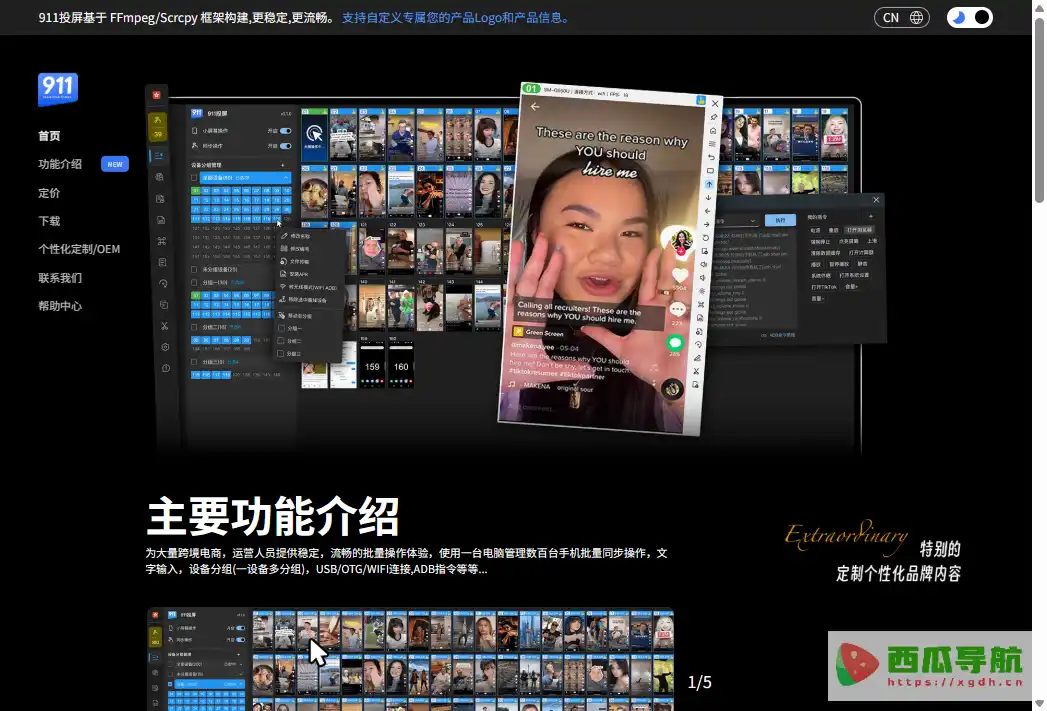Image resolution: width=1047 pixels, height=711 pixels.
Task: Toggle the dark mode switch
Action: [x=970, y=18]
